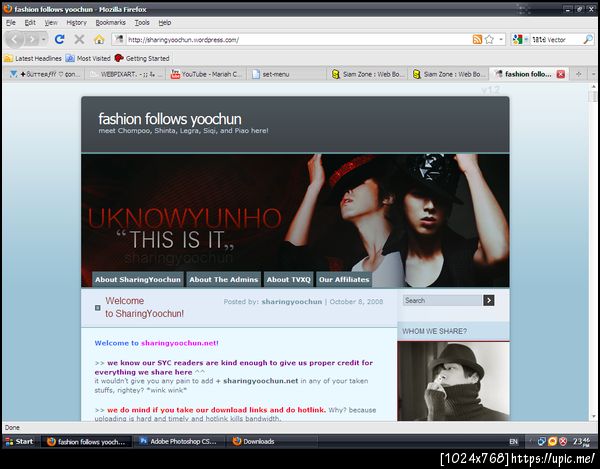Click the red crossed-circle system tray icon
Screen dimensions: 600x469
pos(563,441)
